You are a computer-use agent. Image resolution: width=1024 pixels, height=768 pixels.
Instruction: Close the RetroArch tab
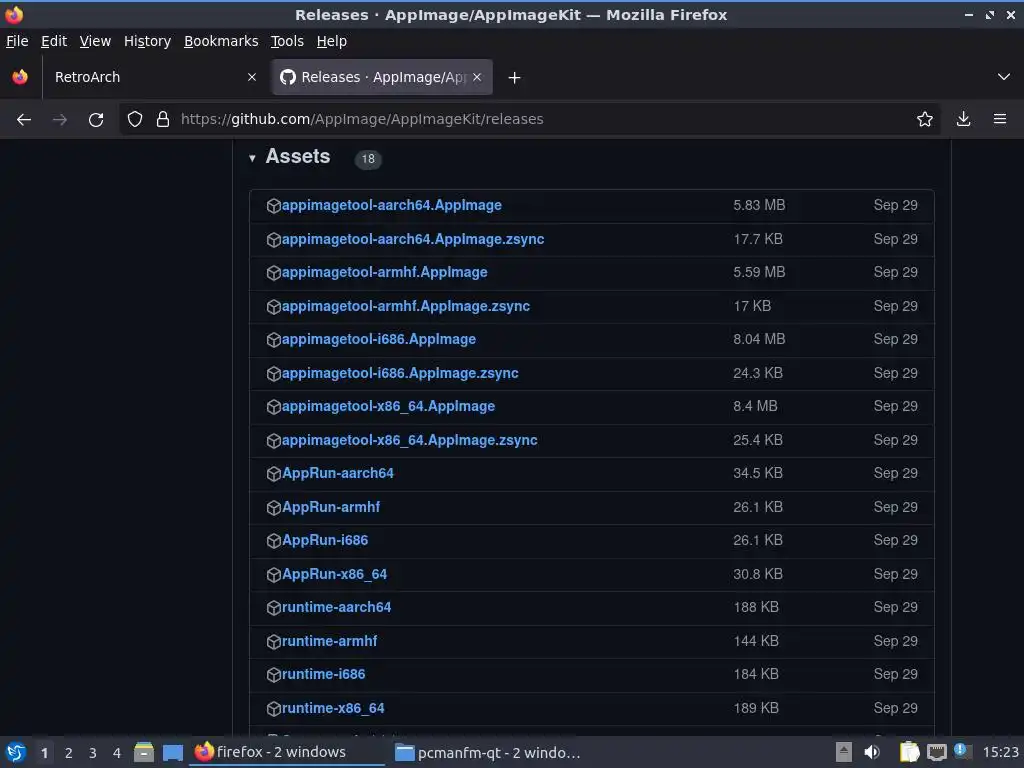tap(252, 77)
